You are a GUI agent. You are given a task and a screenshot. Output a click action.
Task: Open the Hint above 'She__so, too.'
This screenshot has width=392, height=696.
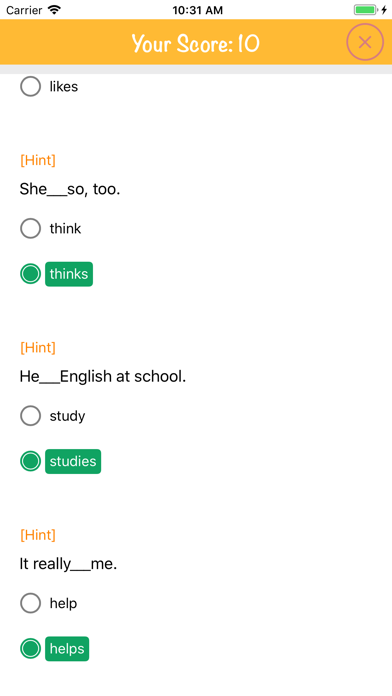click(38, 160)
